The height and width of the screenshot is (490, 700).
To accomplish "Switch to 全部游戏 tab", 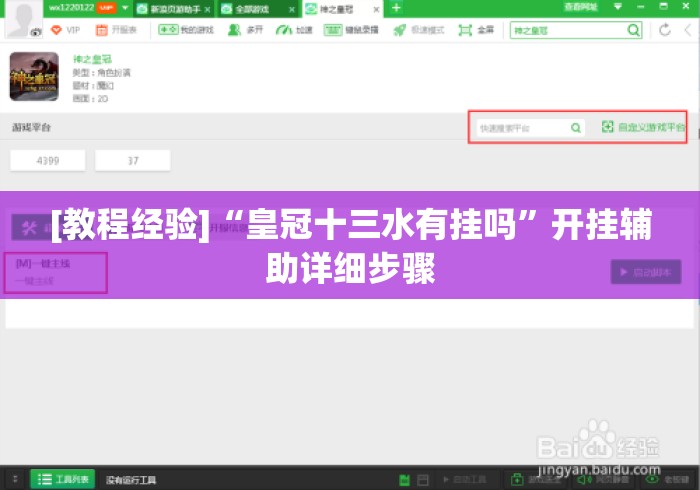I will [258, 9].
